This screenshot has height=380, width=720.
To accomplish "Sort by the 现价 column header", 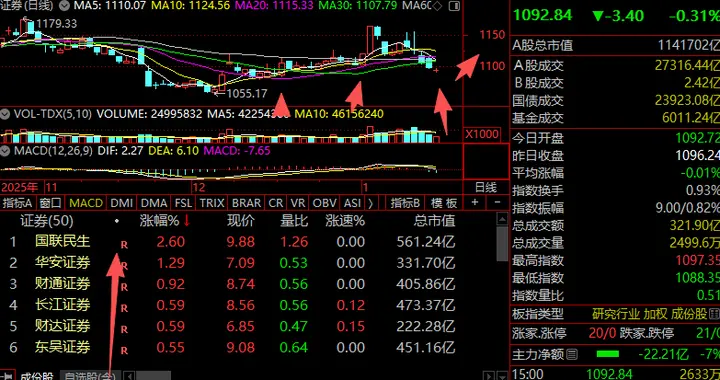I will pyautogui.click(x=241, y=221).
